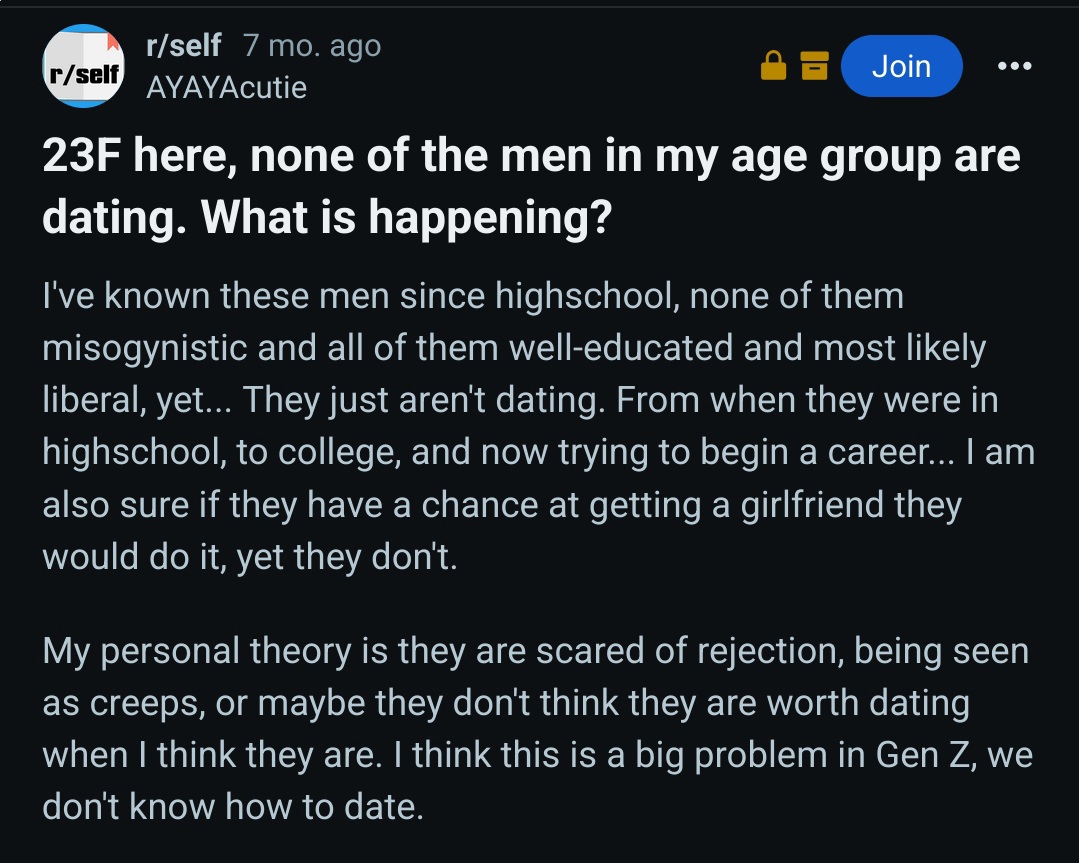Open the r/self community avatar

coord(83,66)
